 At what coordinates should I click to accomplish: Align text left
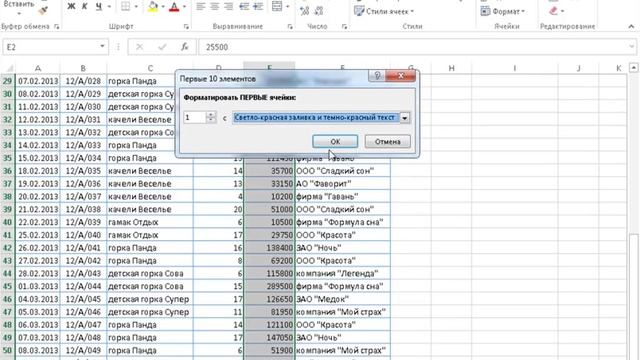pyautogui.click(x=200, y=7)
